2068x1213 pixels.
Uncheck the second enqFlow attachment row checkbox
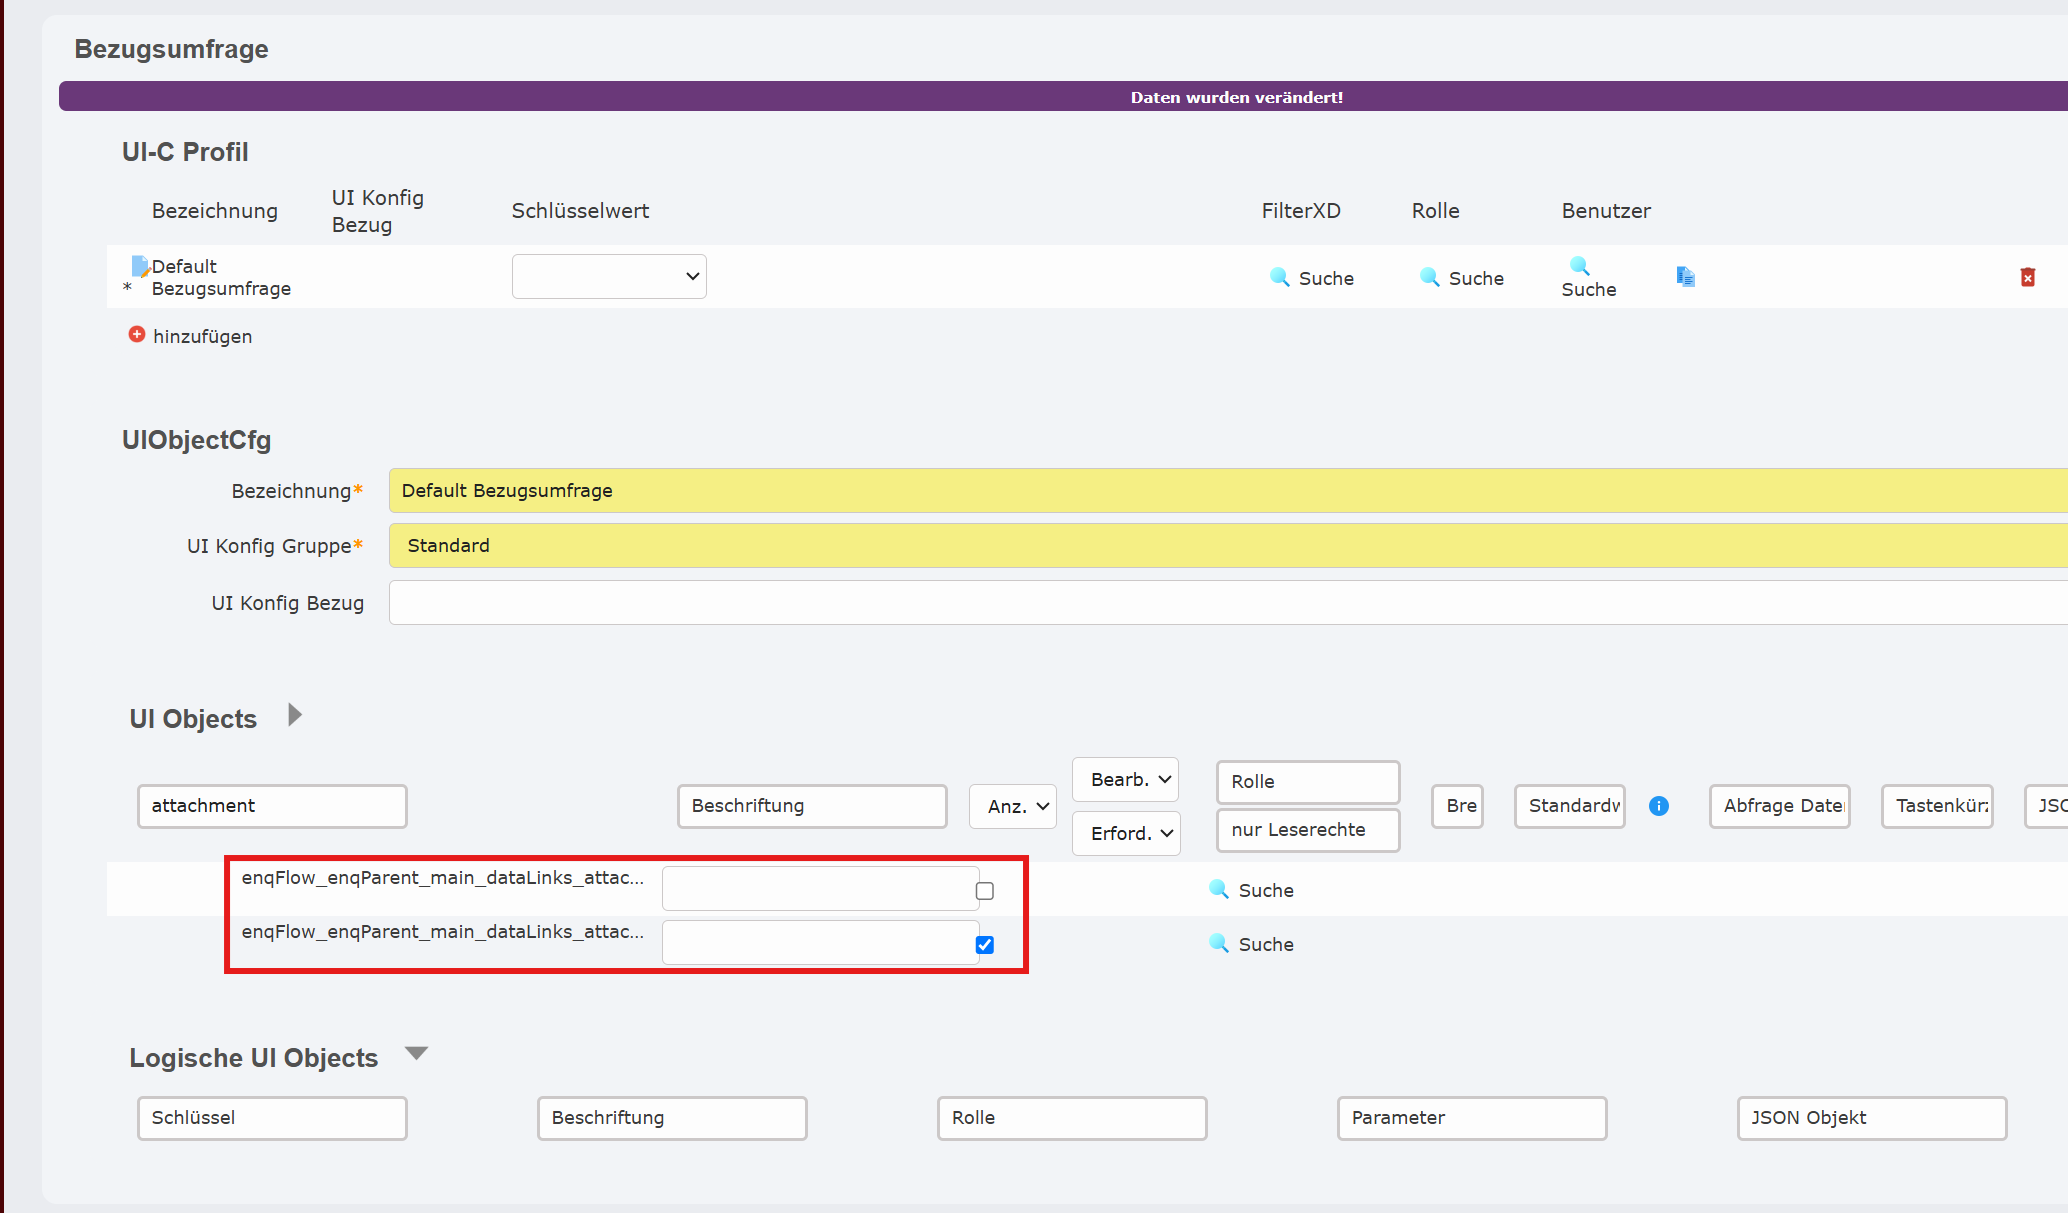985,945
